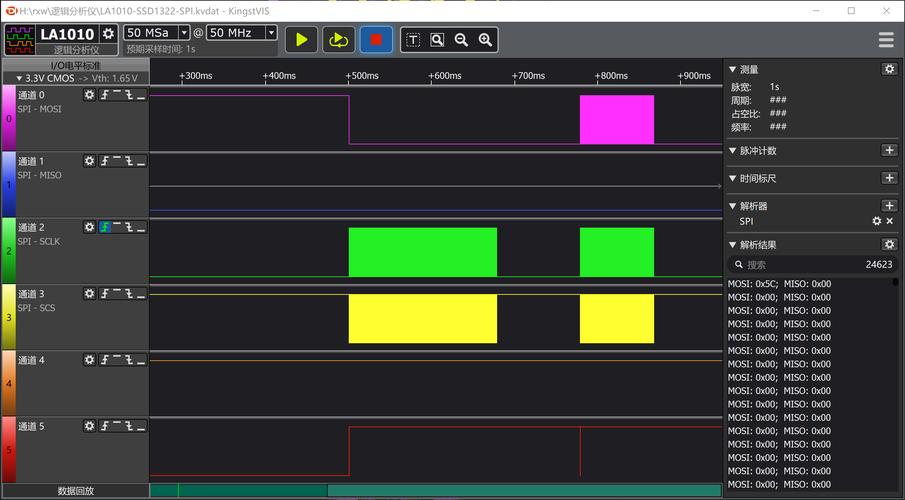Image resolution: width=905 pixels, height=500 pixels.
Task: Click the zoom-to-fit magnifier icon
Action: [437, 40]
